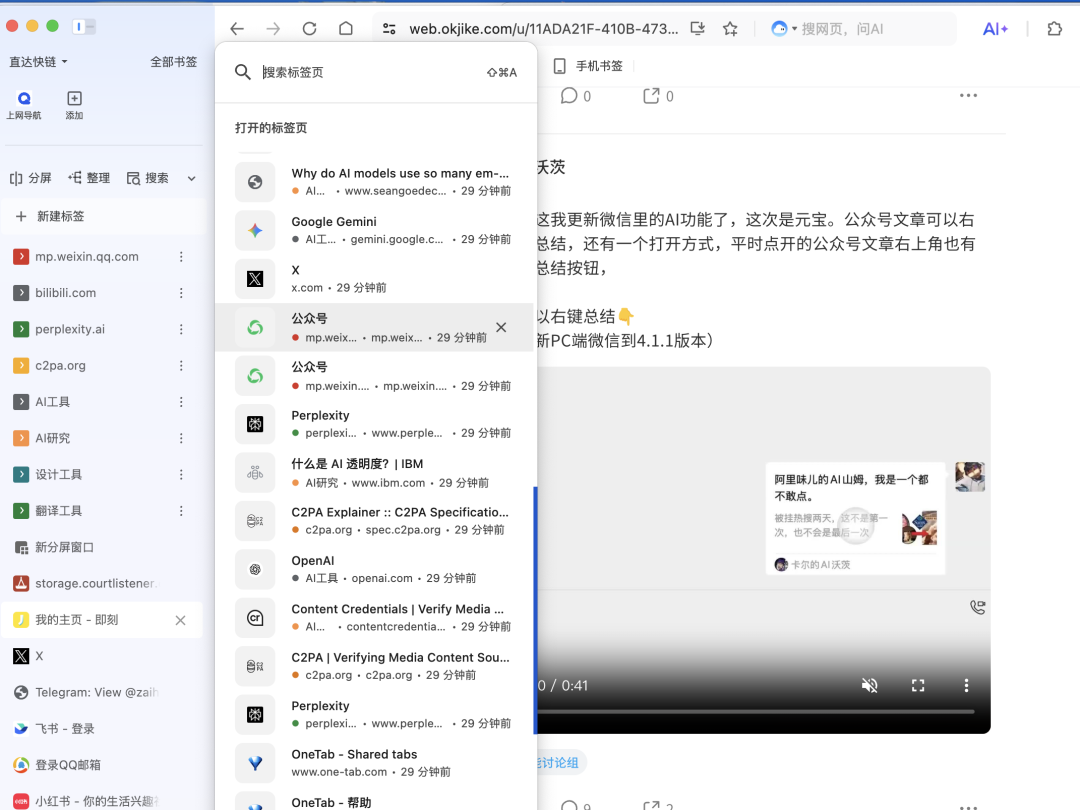Click the download page icon beside address bar
1080x810 pixels.
pos(697,29)
